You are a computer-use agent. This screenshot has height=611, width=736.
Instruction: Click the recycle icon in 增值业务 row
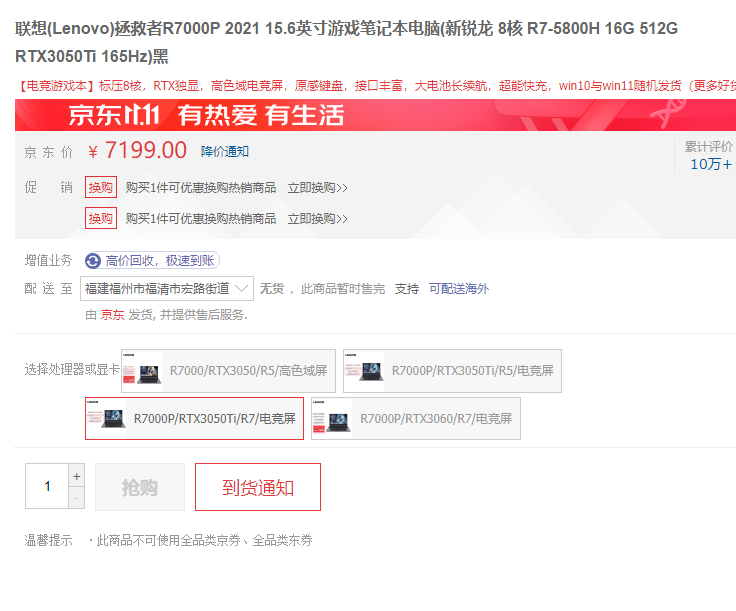click(x=93, y=261)
